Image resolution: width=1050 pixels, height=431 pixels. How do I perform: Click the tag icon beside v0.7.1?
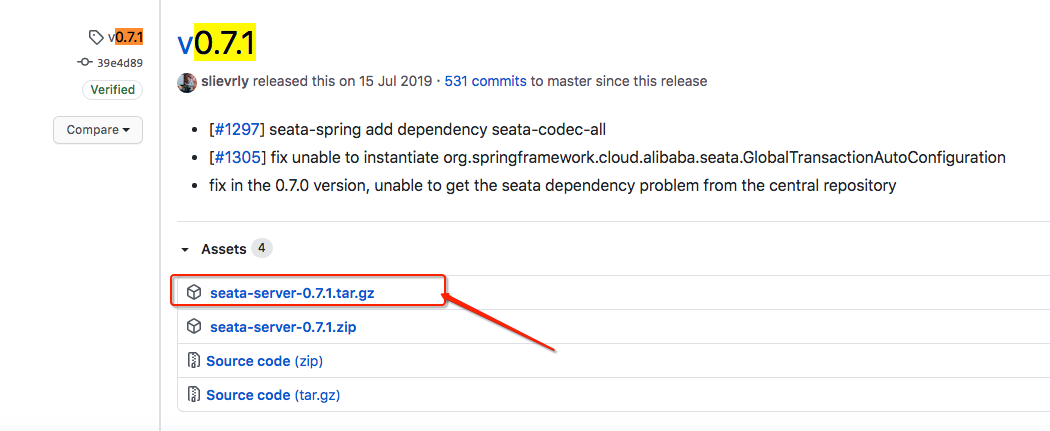pos(96,38)
